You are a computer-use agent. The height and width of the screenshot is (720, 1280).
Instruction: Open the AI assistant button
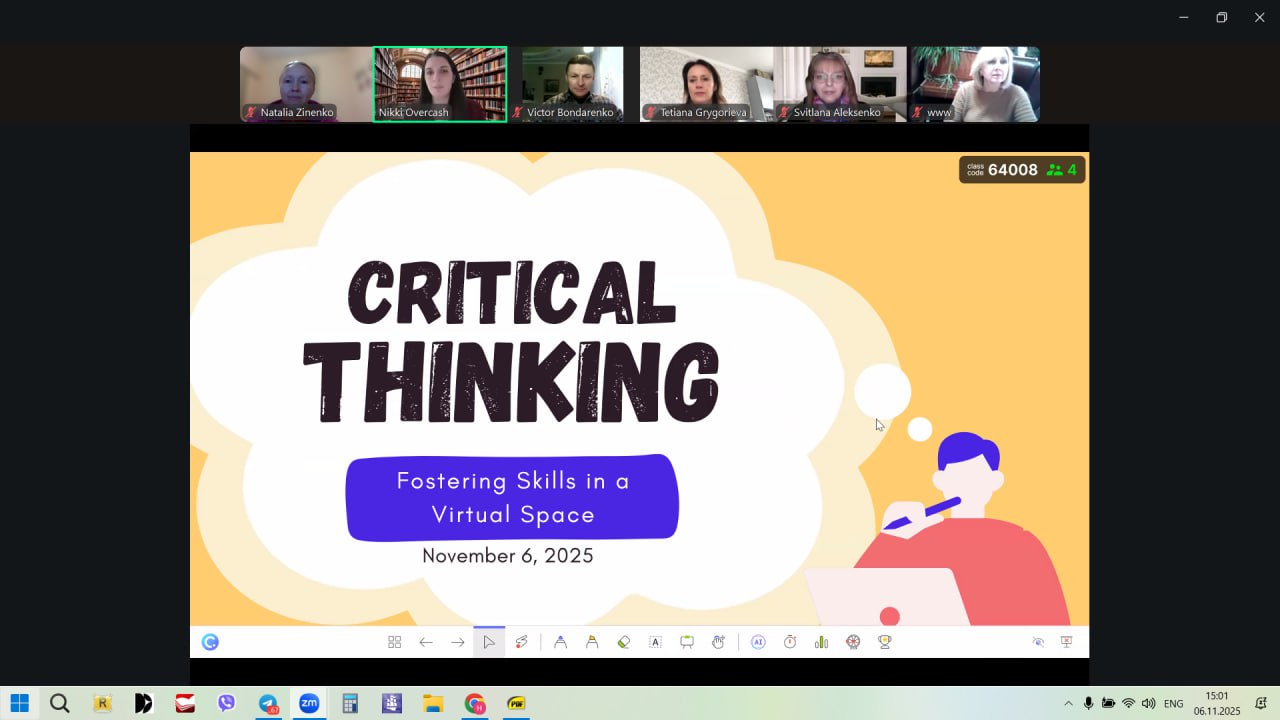pos(758,642)
